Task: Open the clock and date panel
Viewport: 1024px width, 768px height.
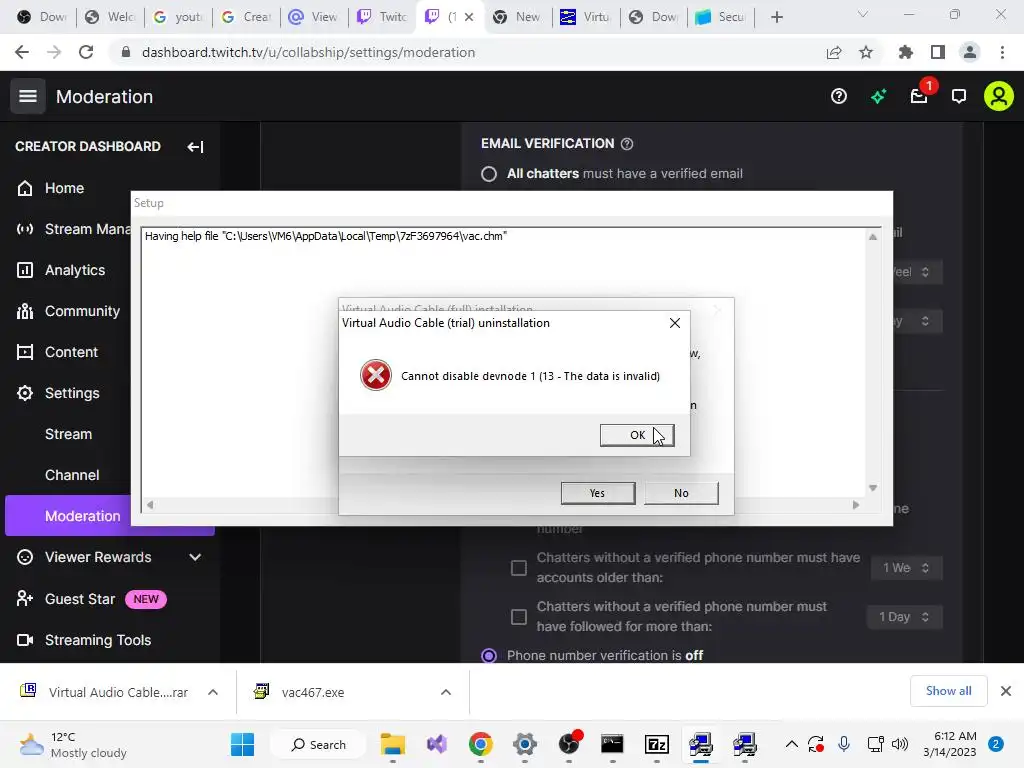Action: point(949,744)
